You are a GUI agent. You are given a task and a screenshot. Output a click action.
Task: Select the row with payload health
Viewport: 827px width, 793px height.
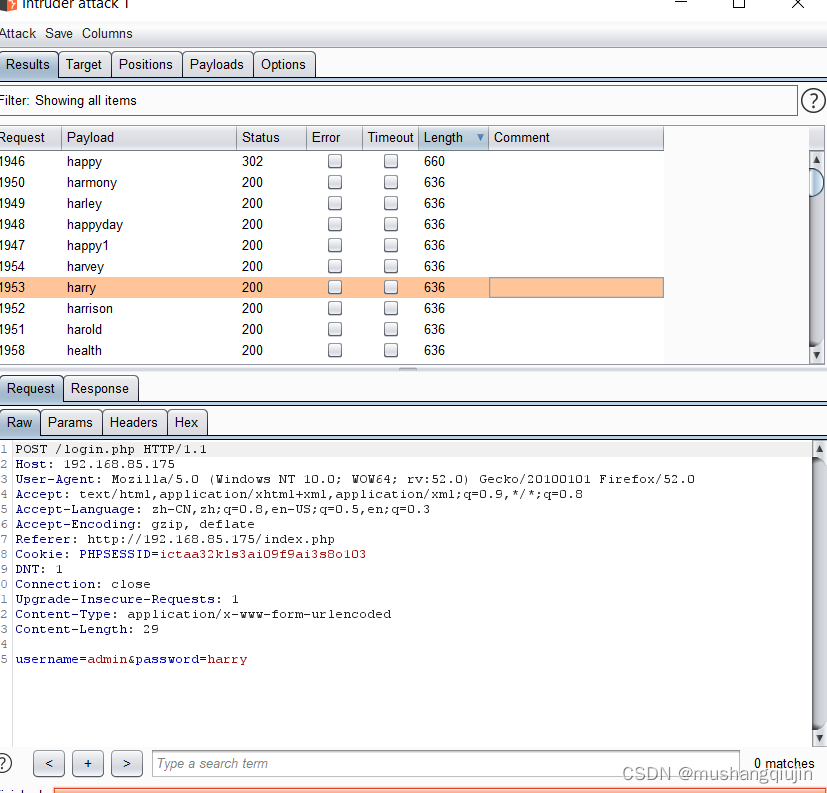pos(332,350)
